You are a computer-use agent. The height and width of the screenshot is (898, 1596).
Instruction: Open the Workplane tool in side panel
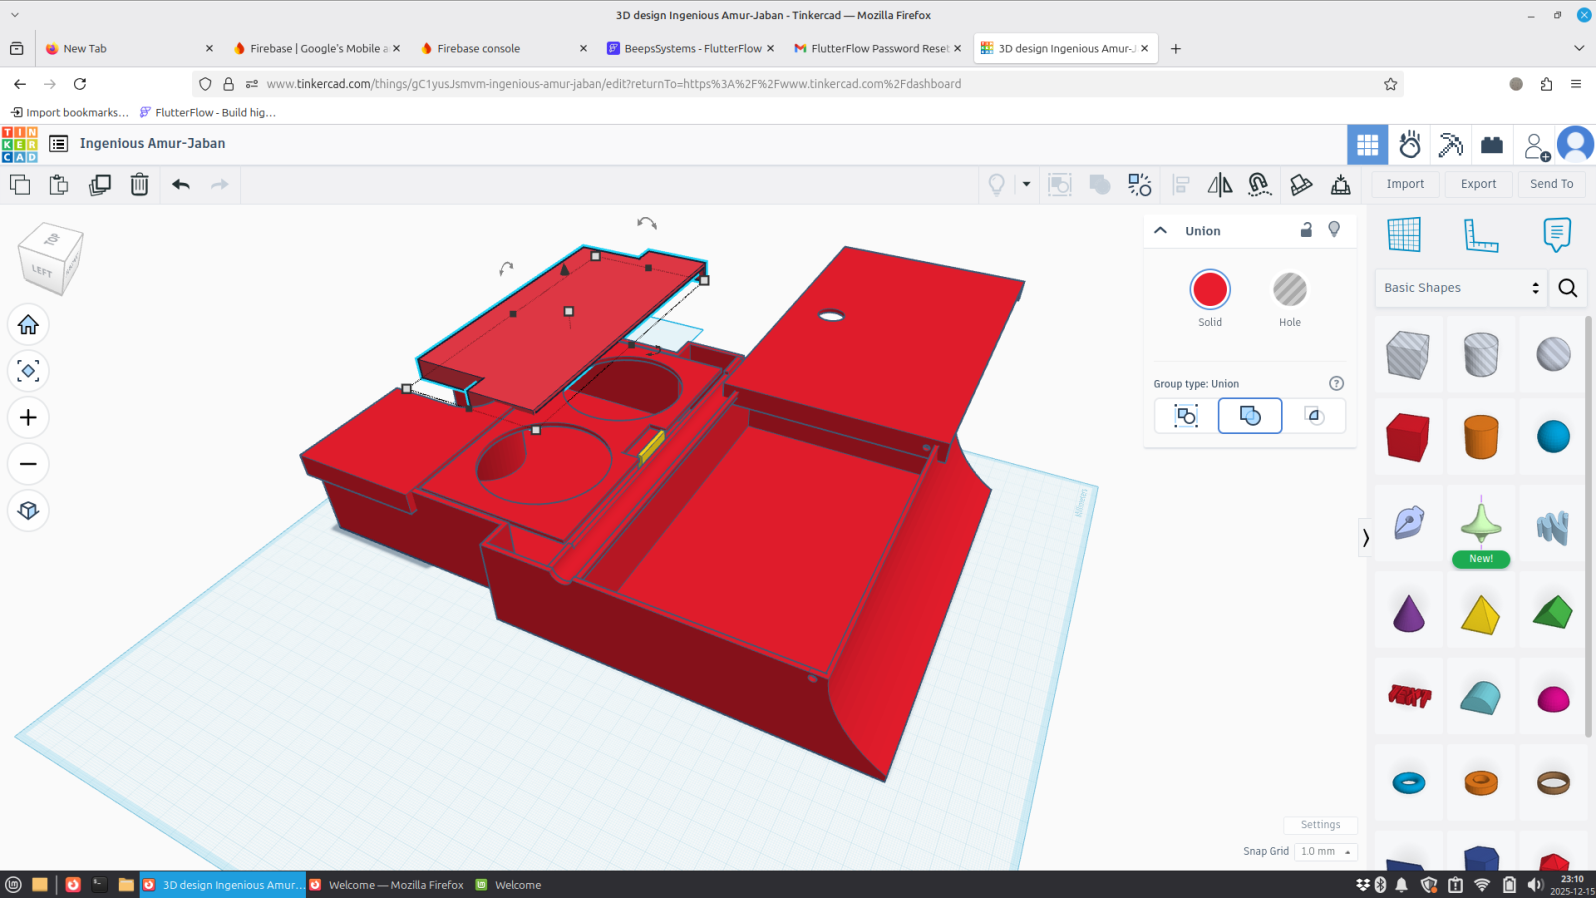pos(1404,235)
